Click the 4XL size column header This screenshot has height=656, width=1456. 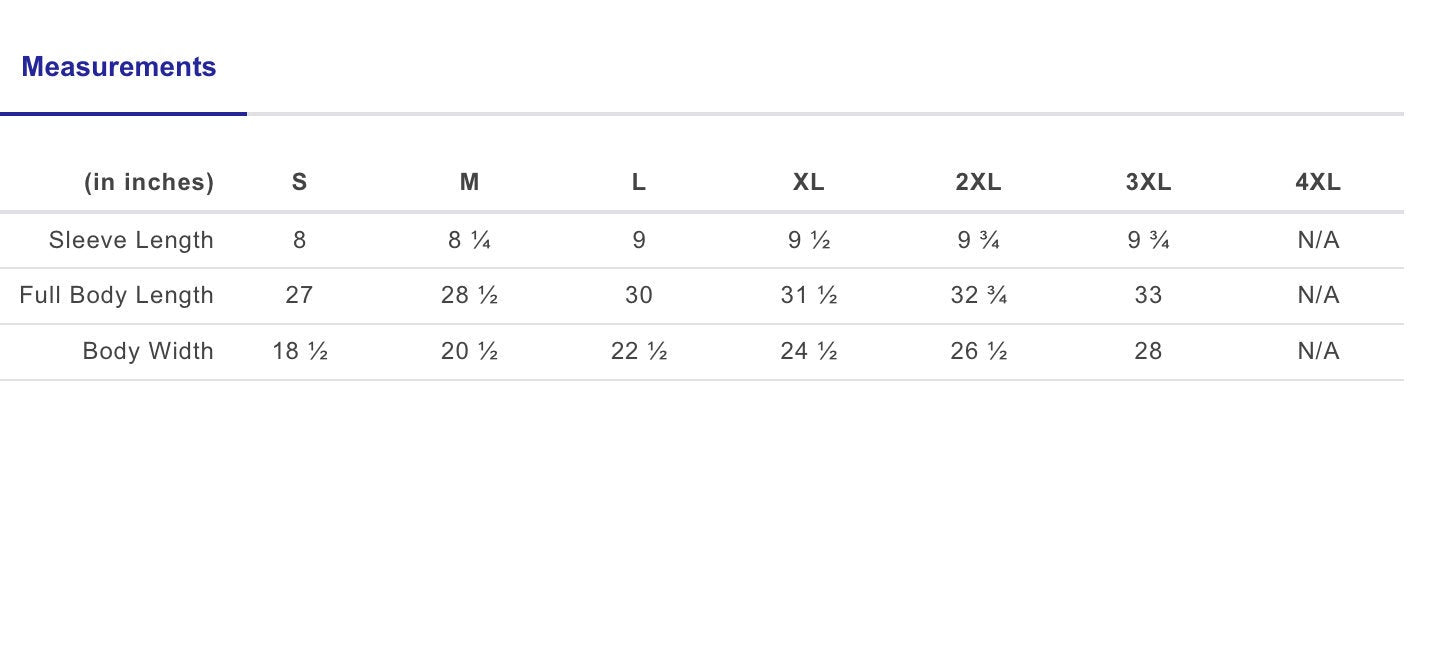click(x=1318, y=182)
